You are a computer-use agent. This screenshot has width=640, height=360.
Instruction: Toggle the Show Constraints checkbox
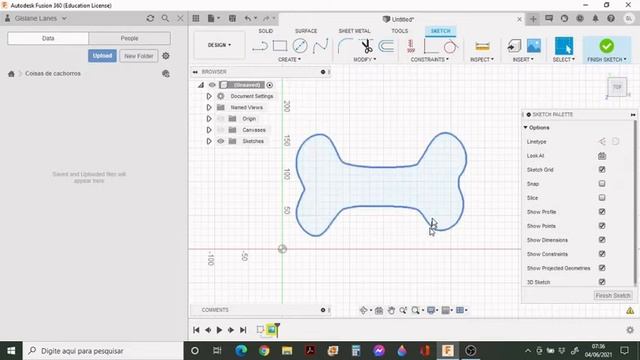click(602, 254)
